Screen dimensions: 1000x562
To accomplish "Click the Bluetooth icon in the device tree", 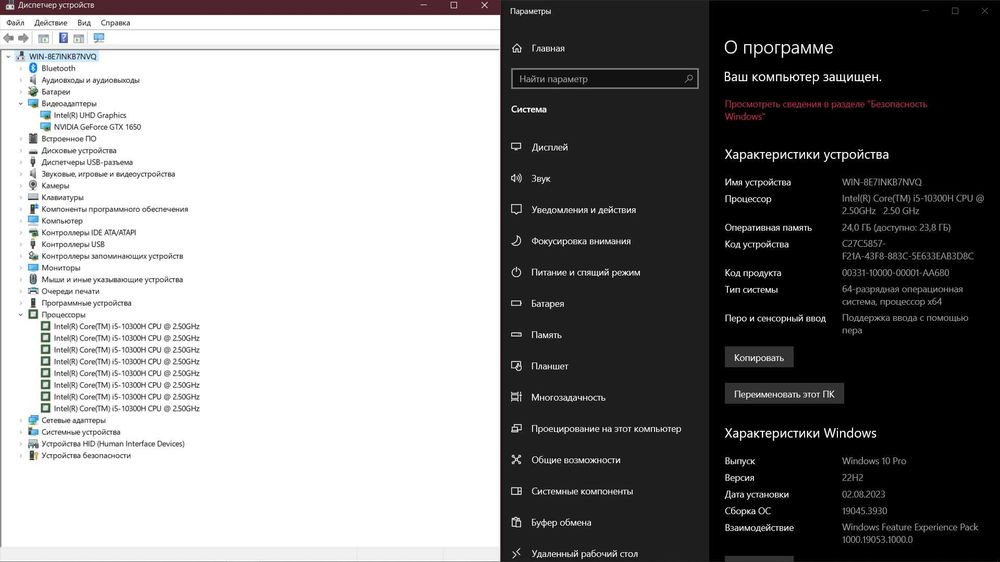I will tap(33, 68).
